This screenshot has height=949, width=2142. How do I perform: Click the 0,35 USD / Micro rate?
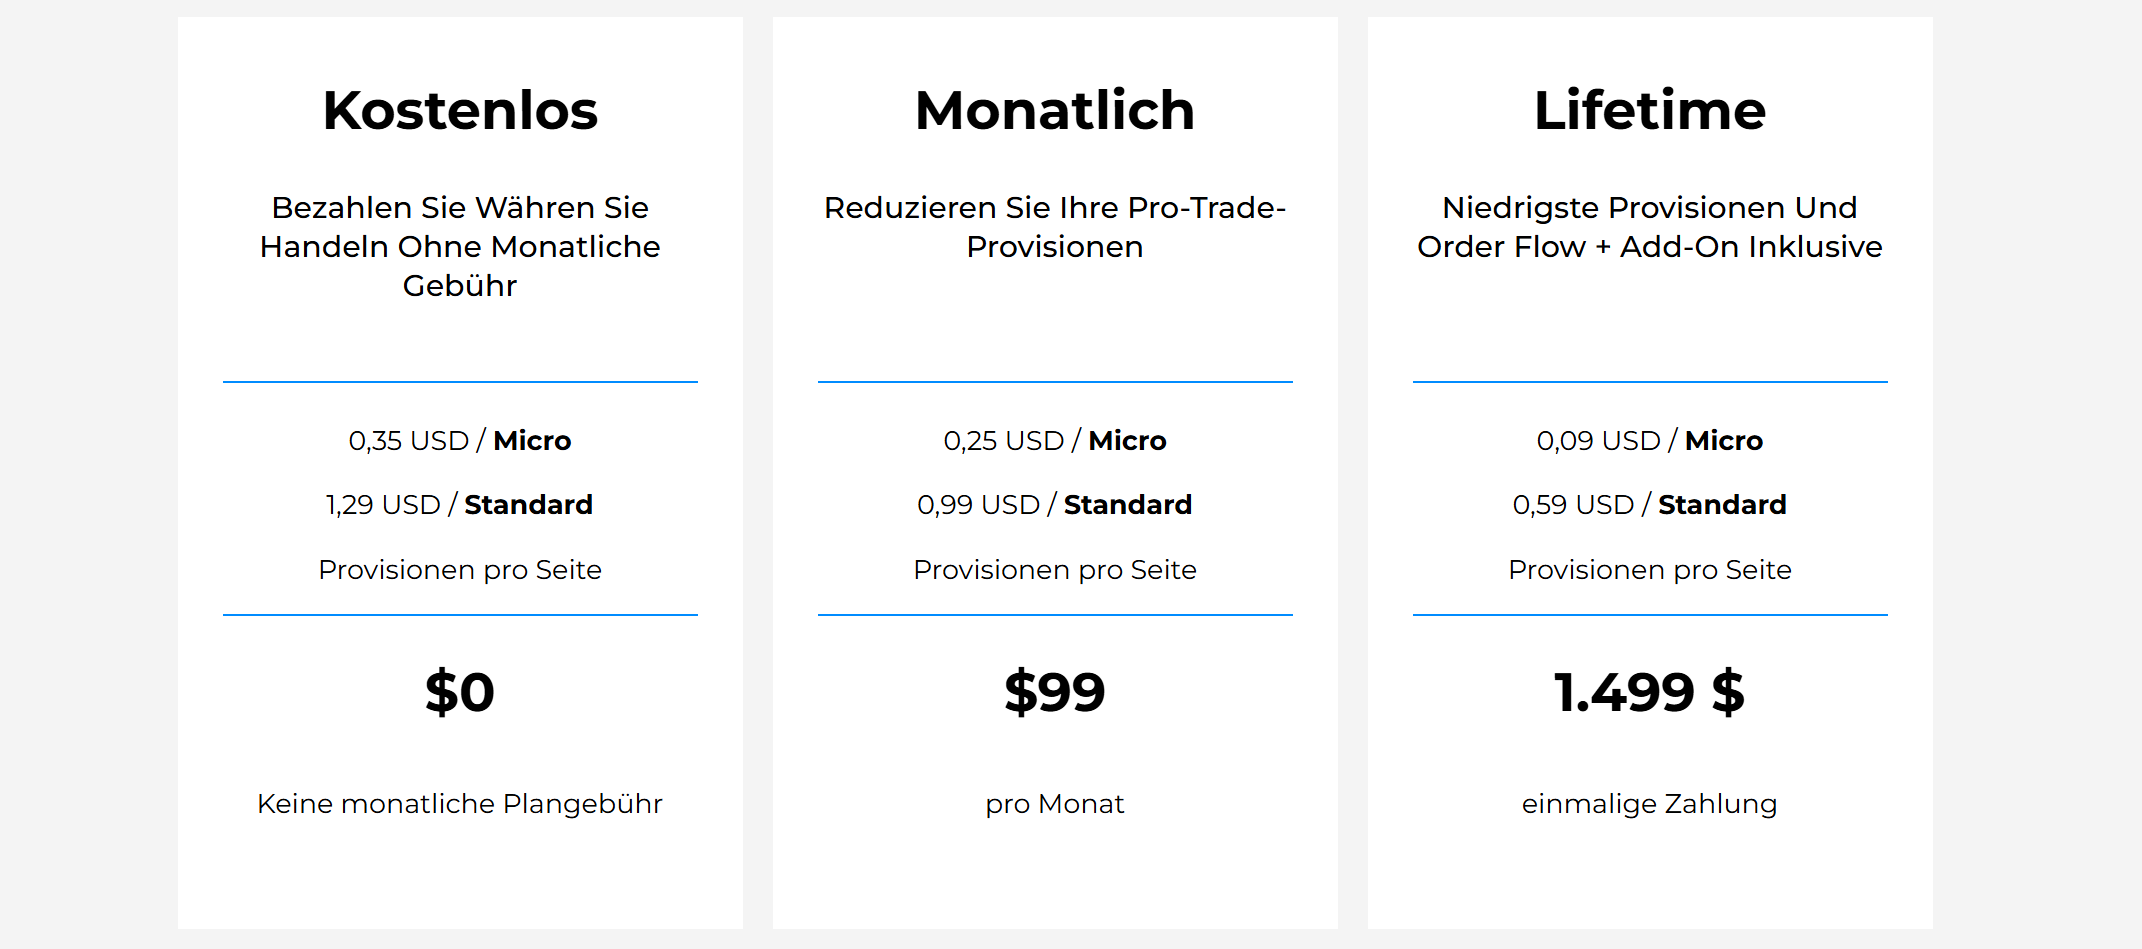(x=460, y=441)
